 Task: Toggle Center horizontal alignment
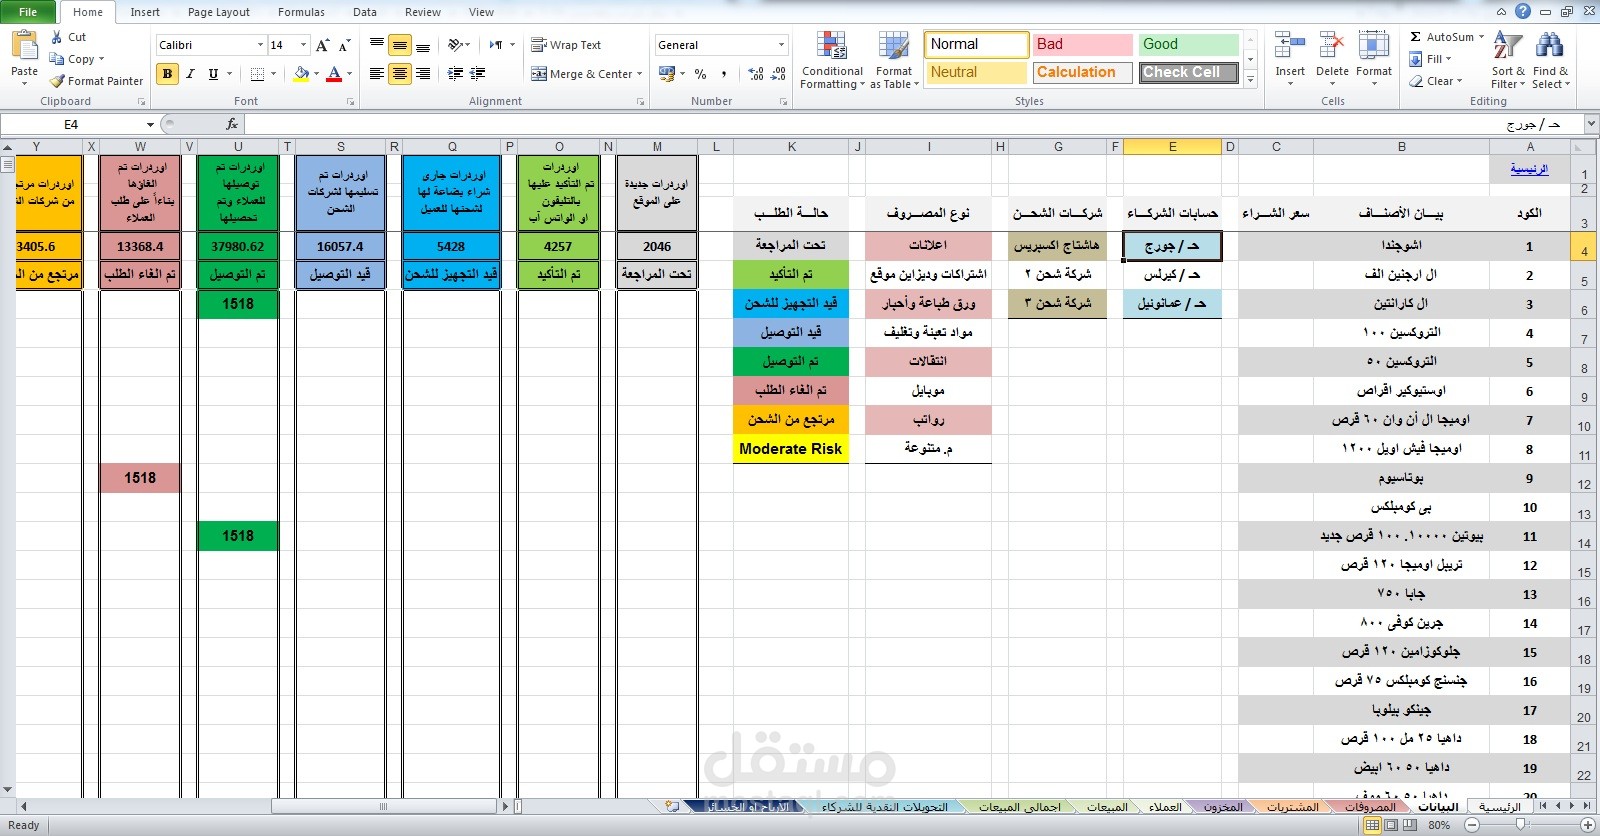399,74
